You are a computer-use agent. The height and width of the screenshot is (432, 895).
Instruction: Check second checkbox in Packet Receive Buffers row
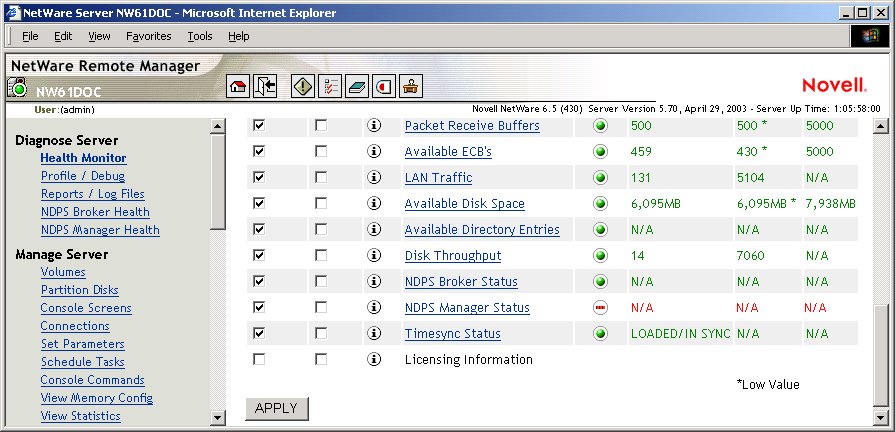pyautogui.click(x=321, y=126)
